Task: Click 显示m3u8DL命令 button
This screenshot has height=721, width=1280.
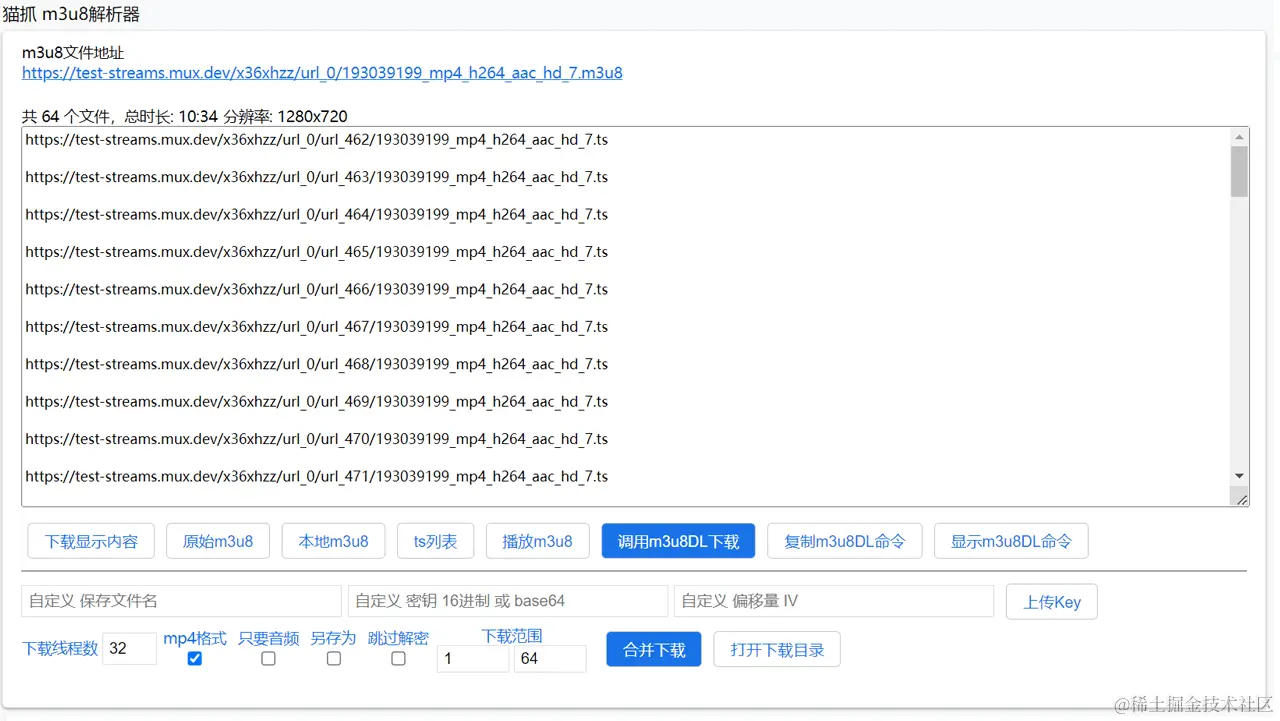Action: 1011,541
